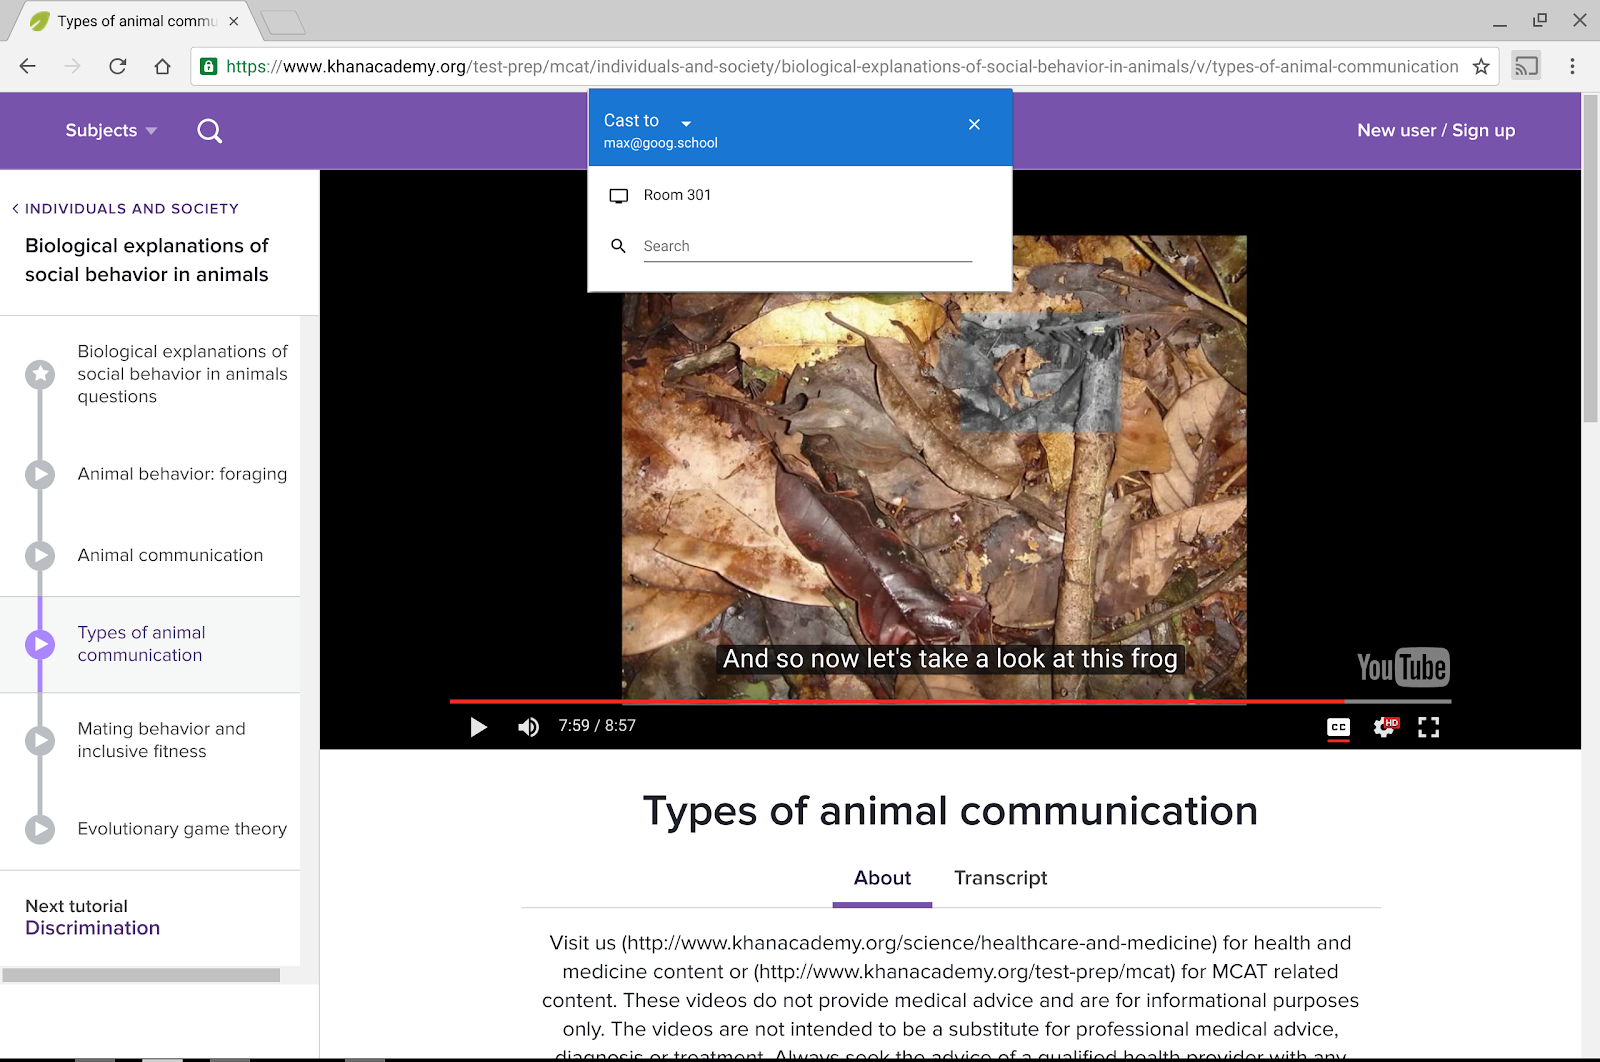Click New user / Sign up link
The width and height of the screenshot is (1600, 1062).
(1436, 131)
